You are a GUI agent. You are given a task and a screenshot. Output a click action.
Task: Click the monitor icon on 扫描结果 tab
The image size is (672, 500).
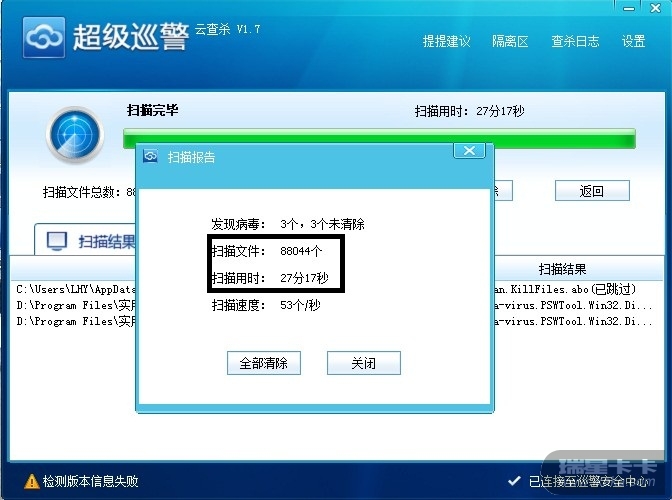click(x=57, y=242)
